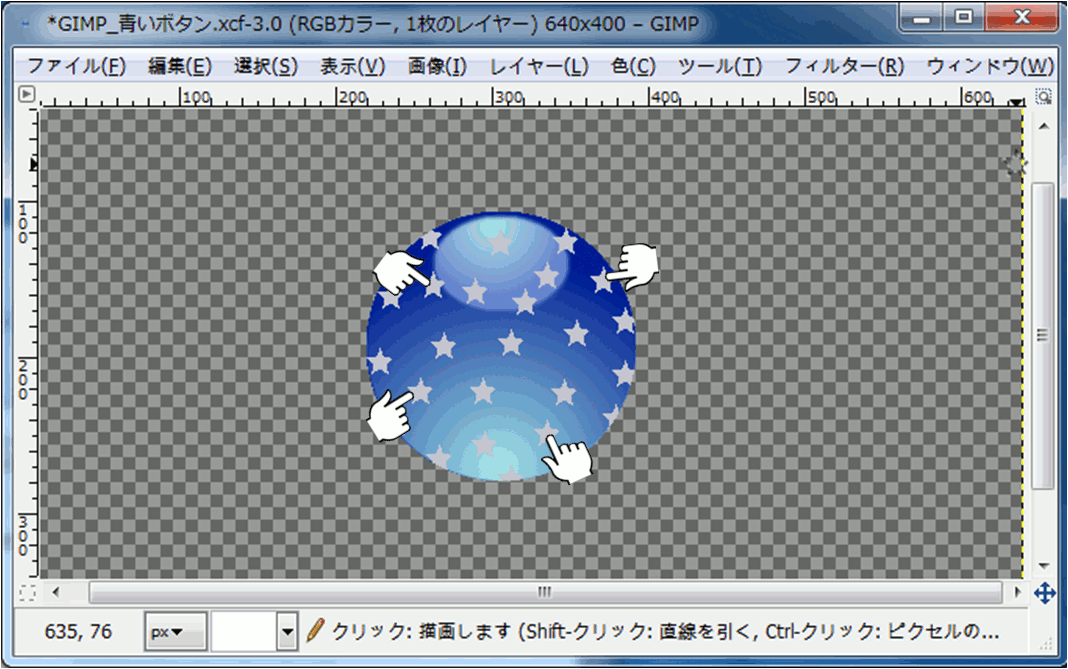
Task: Maximize the GIMP window
Action: pyautogui.click(x=964, y=17)
